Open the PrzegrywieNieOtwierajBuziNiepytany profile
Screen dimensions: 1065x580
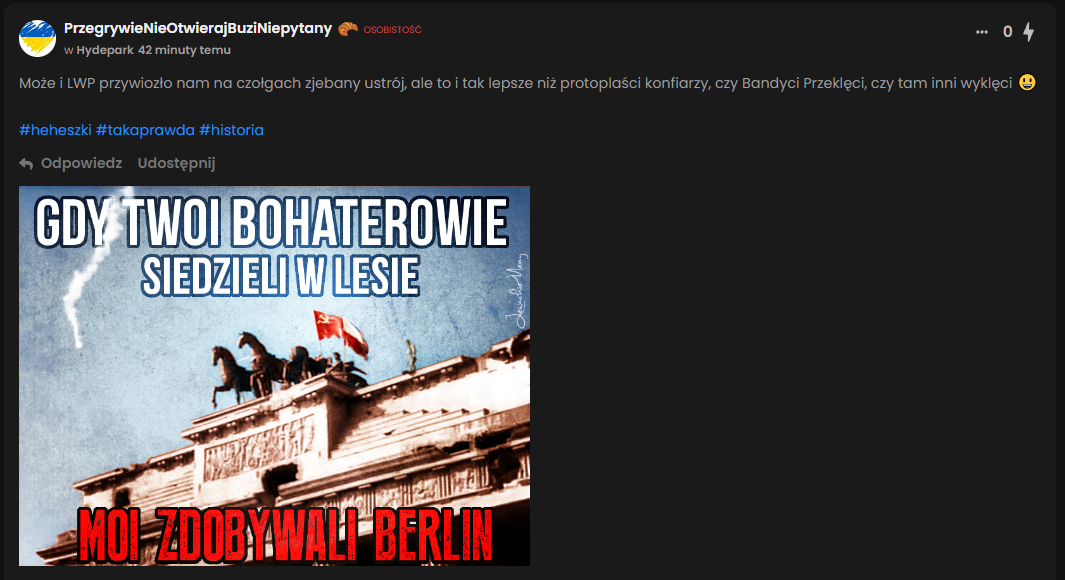(198, 29)
